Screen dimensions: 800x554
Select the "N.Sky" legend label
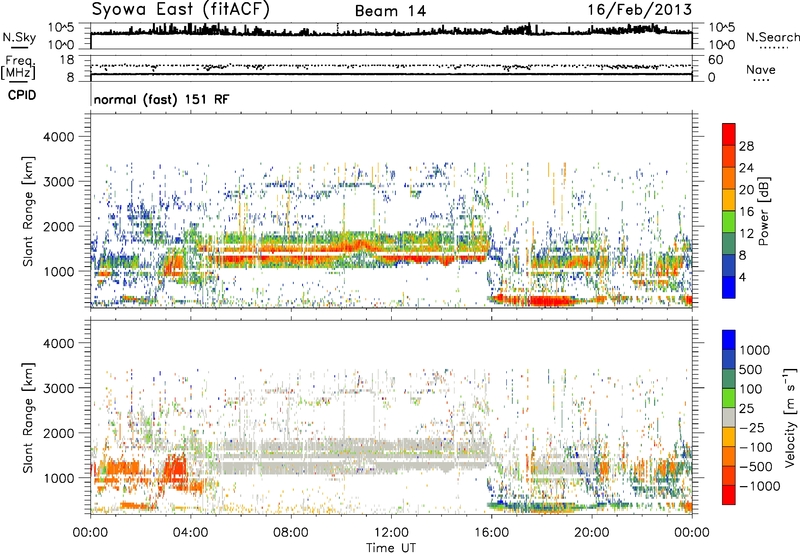pyautogui.click(x=19, y=37)
